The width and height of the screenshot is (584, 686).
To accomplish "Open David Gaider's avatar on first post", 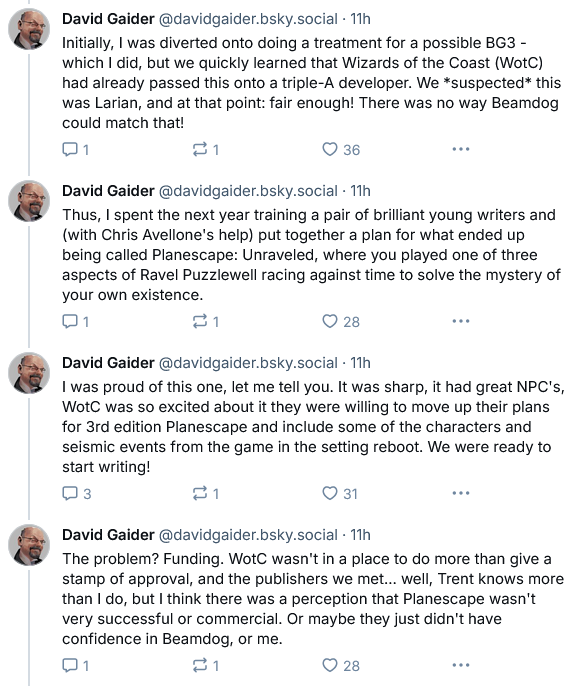I will [29, 29].
